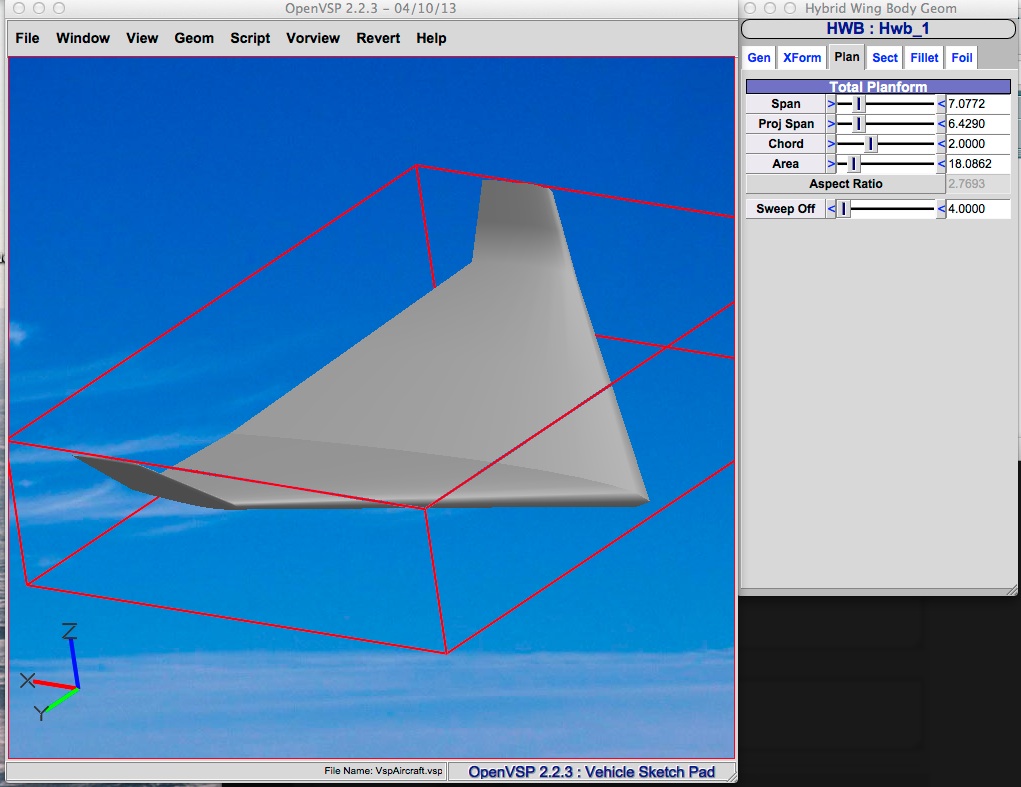Open the File menu
The height and width of the screenshot is (787, 1021).
click(x=28, y=38)
